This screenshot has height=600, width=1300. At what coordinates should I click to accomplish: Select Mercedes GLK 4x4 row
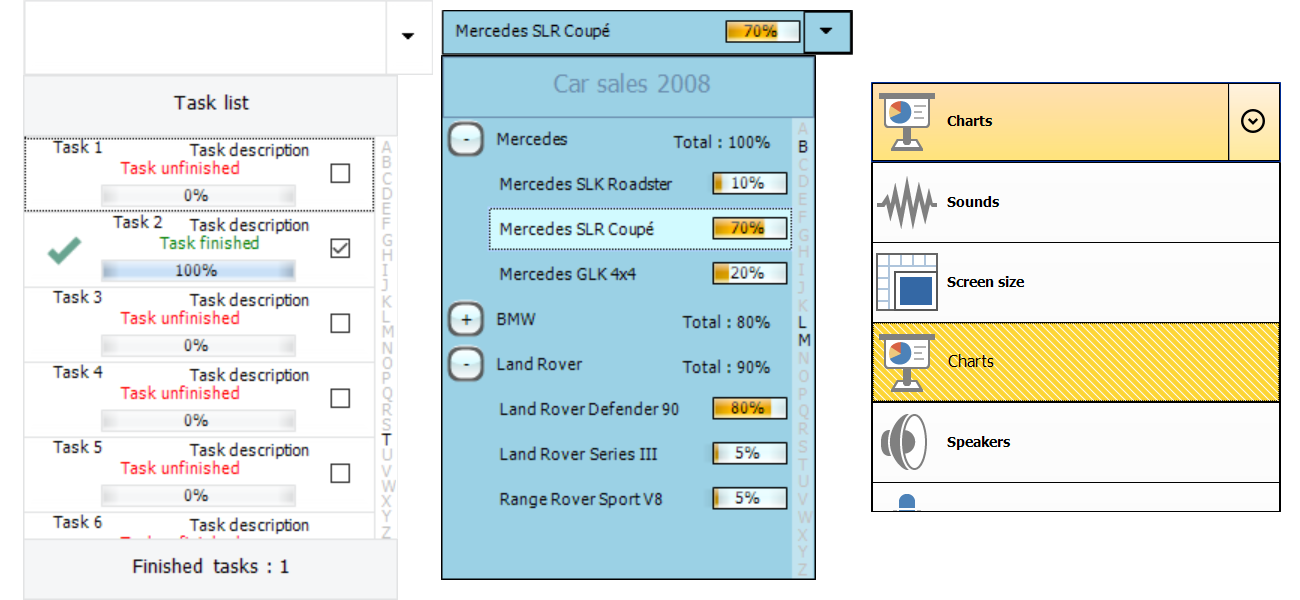[x=640, y=274]
